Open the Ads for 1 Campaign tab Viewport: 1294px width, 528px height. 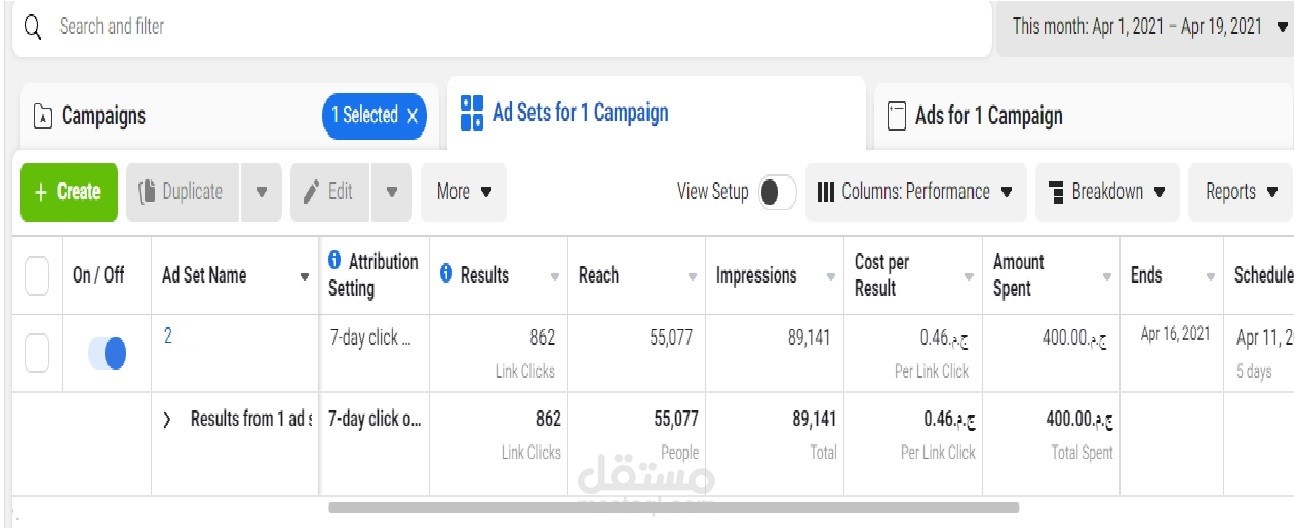[988, 116]
